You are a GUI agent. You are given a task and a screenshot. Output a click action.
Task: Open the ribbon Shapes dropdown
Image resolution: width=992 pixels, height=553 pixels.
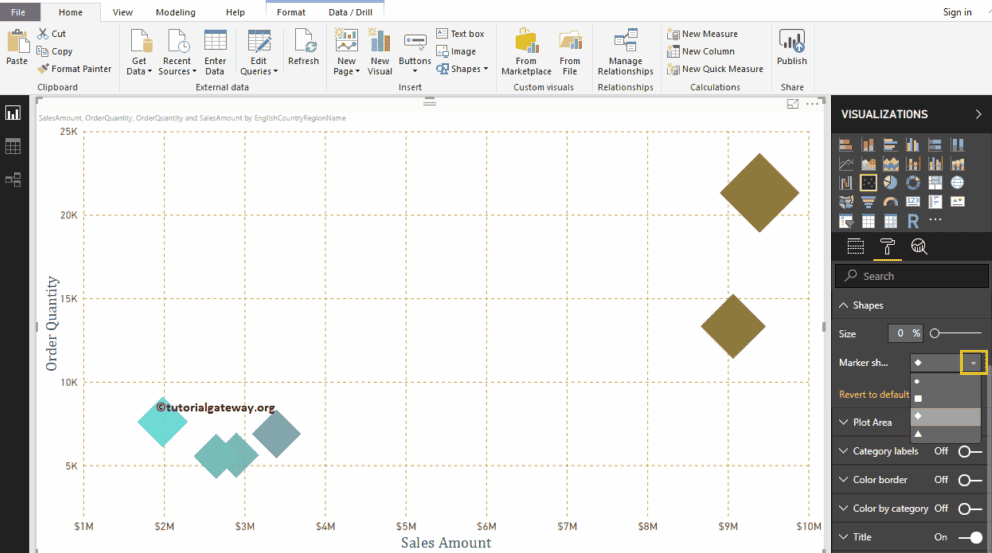[x=462, y=68]
